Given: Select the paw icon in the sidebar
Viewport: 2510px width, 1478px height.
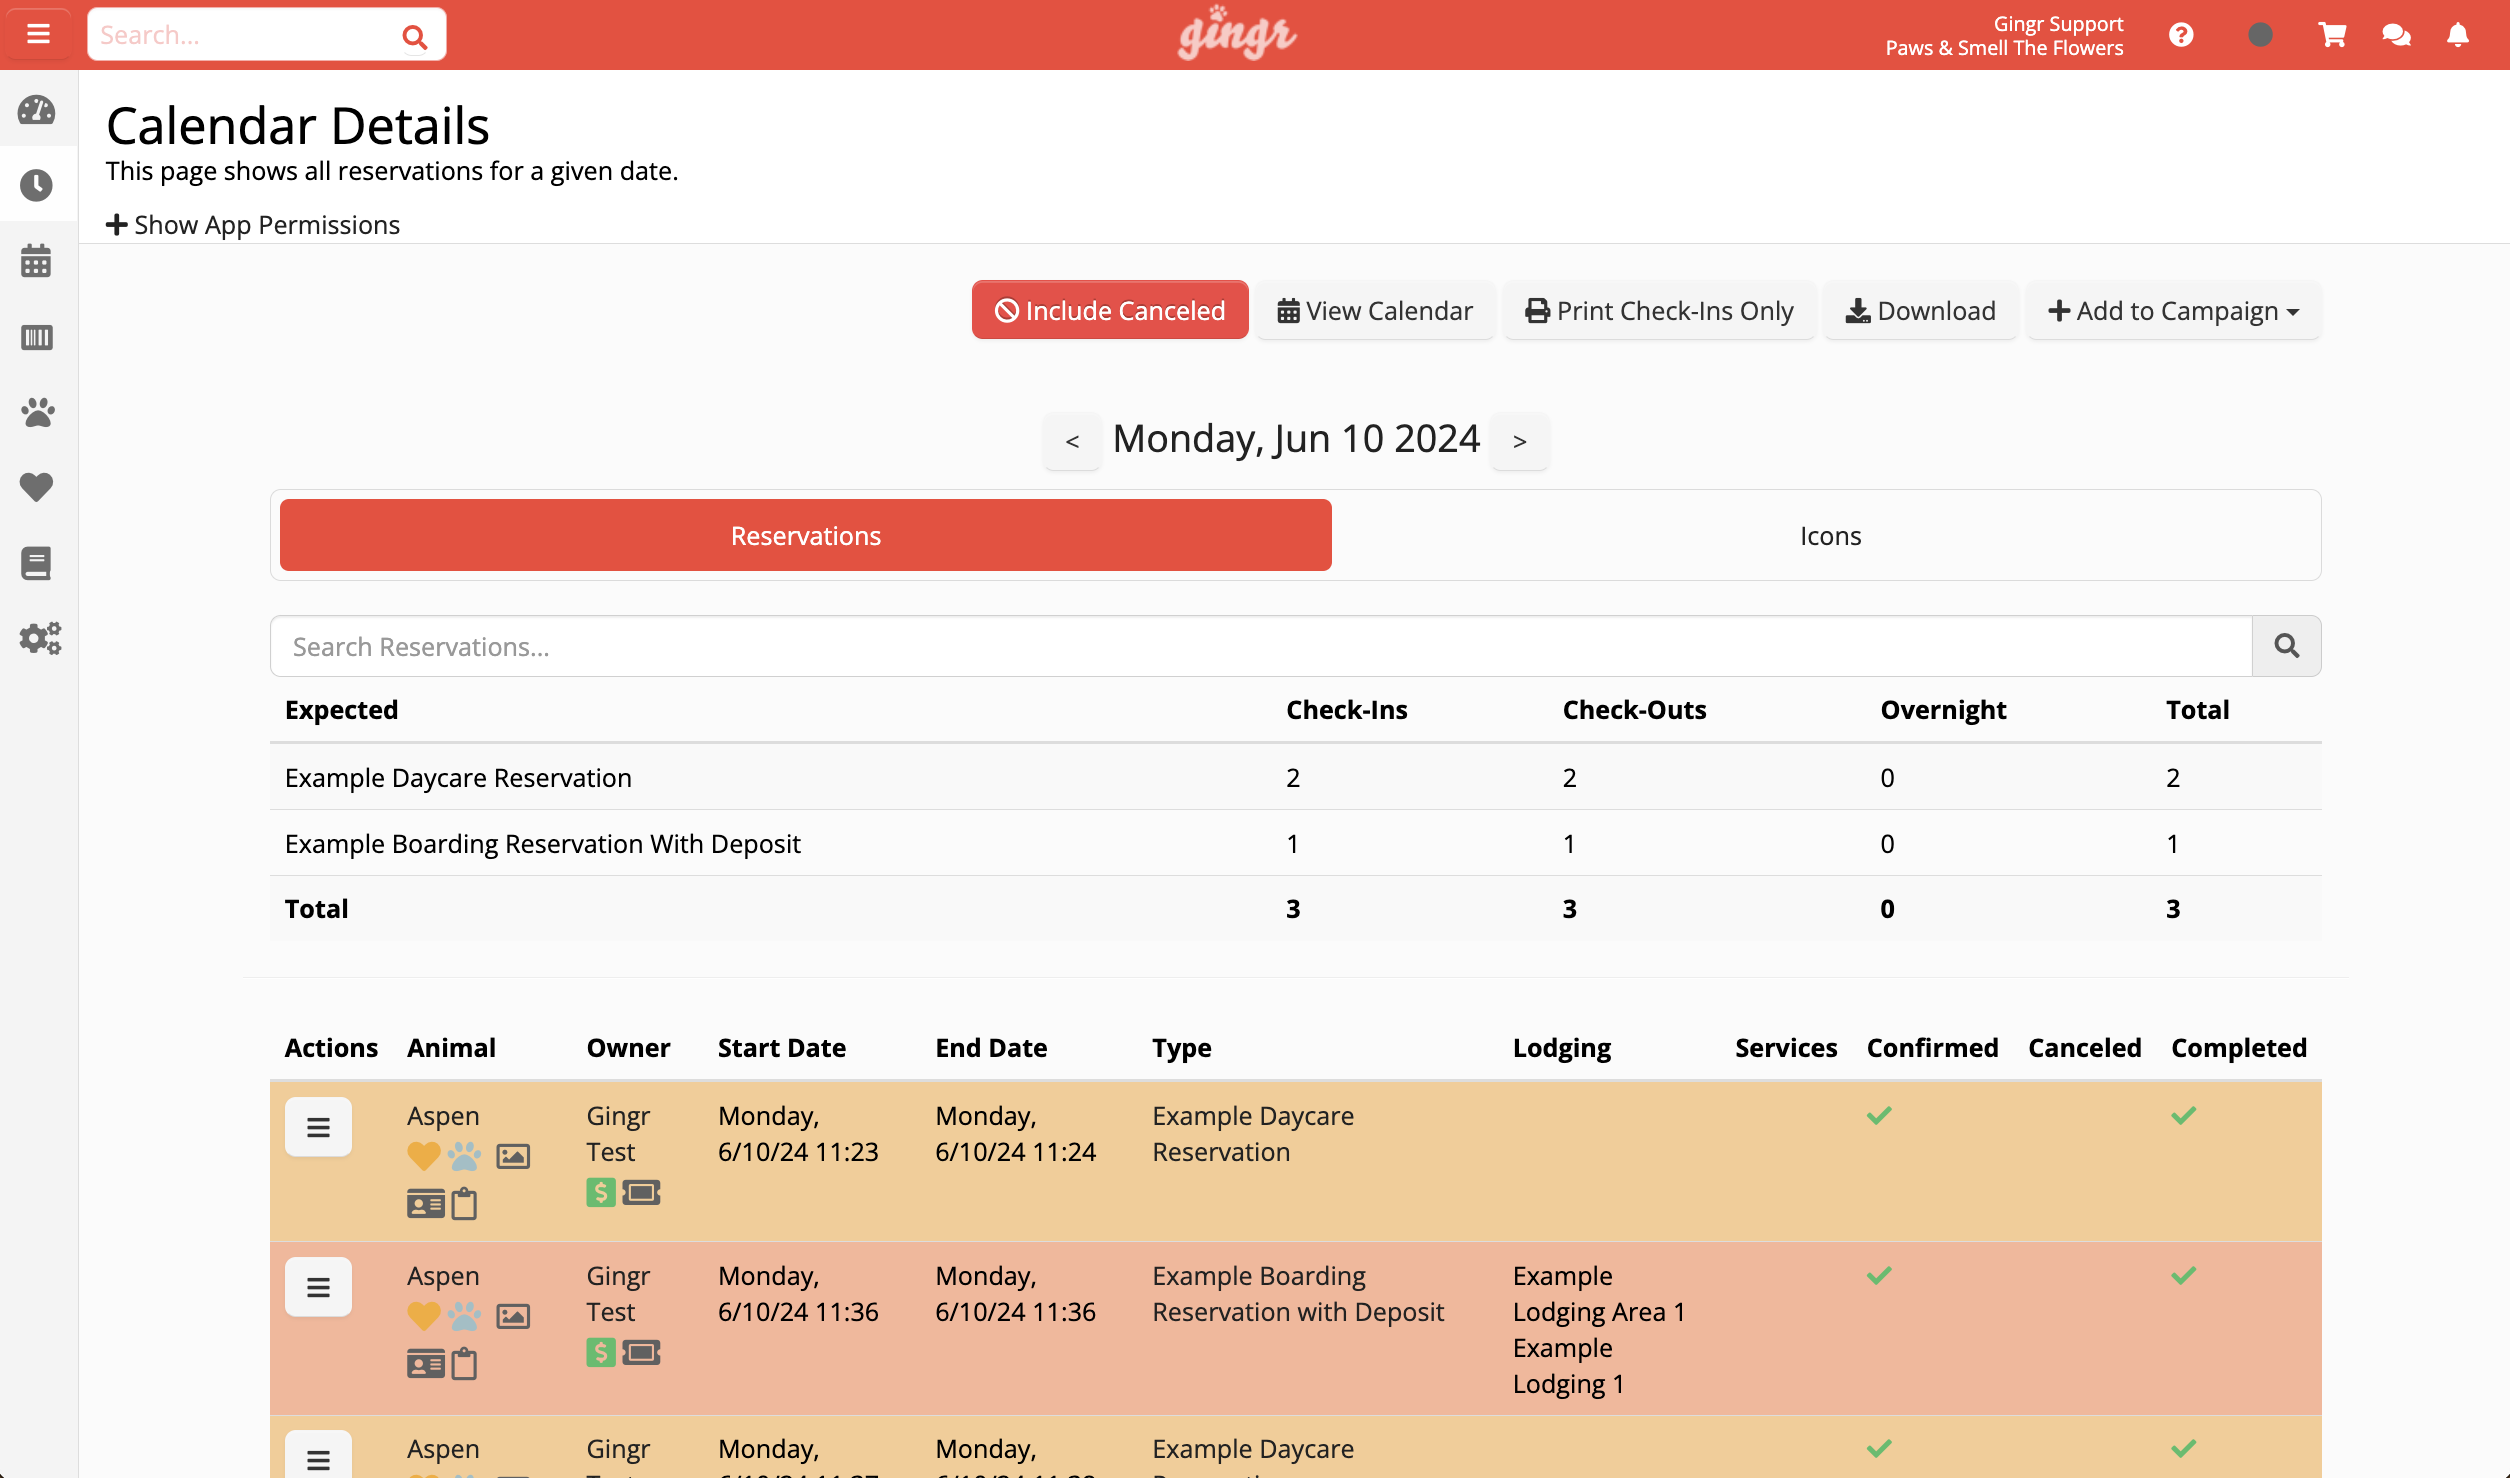Looking at the screenshot, I should (37, 412).
